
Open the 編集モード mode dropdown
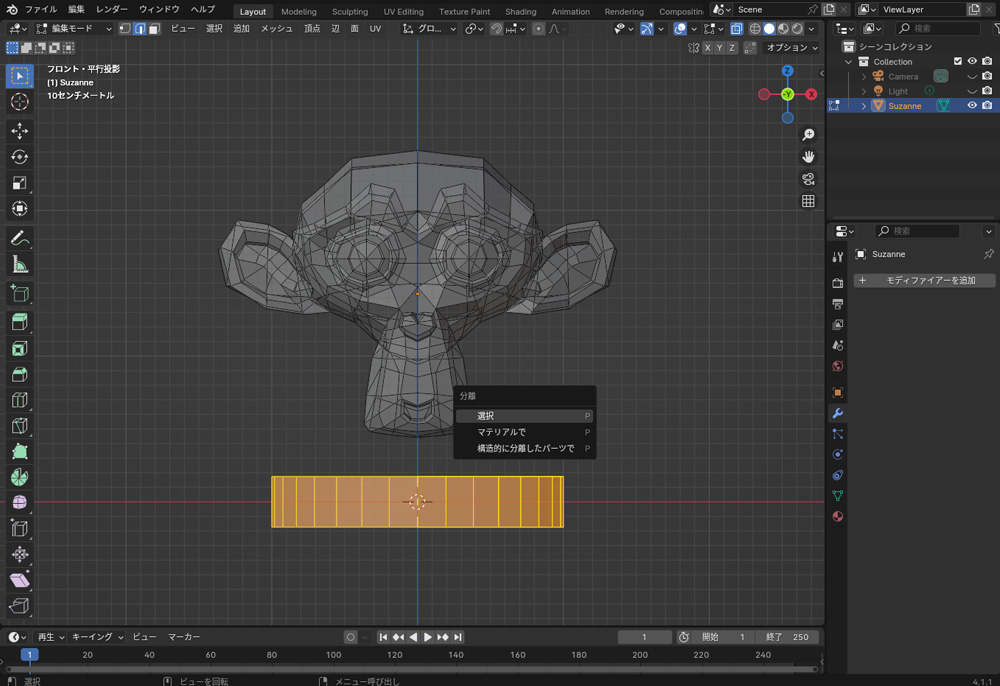pos(75,29)
